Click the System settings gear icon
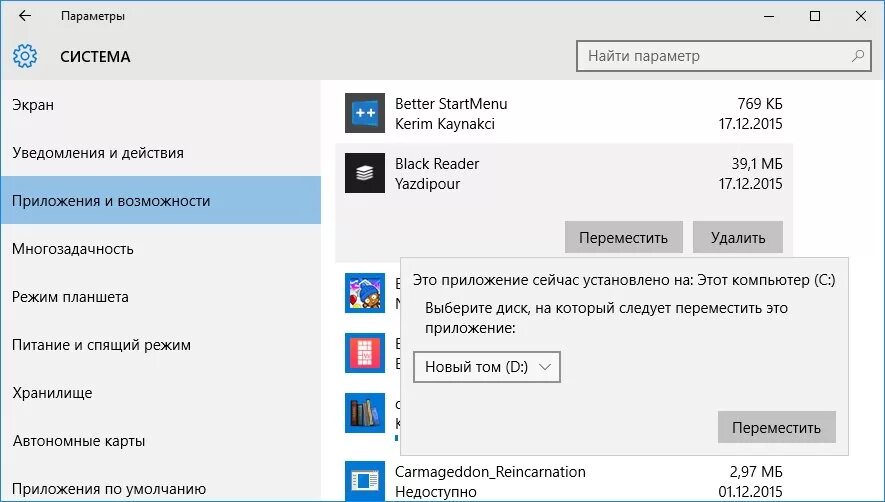 click(x=25, y=56)
